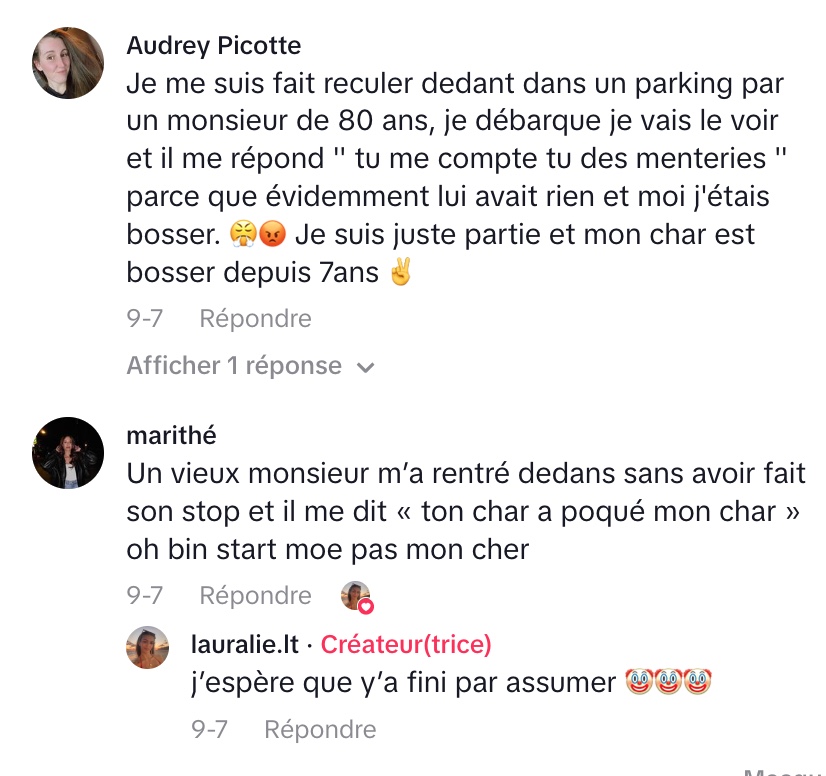Click the chevron beside Afficher 1 réponse

366,367
